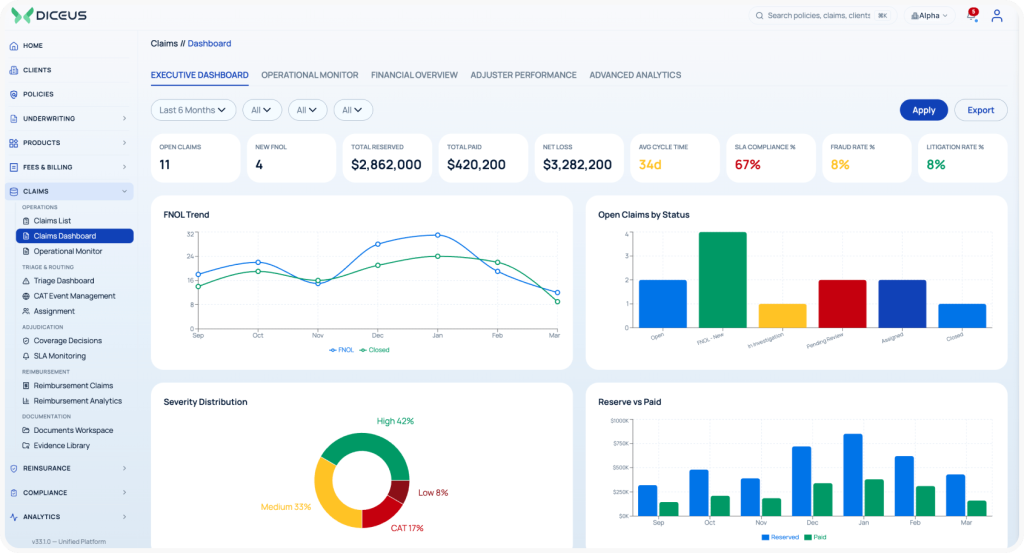This screenshot has width=1024, height=553.
Task: Open SLA Monitoring from sidebar
Action: pyautogui.click(x=59, y=356)
